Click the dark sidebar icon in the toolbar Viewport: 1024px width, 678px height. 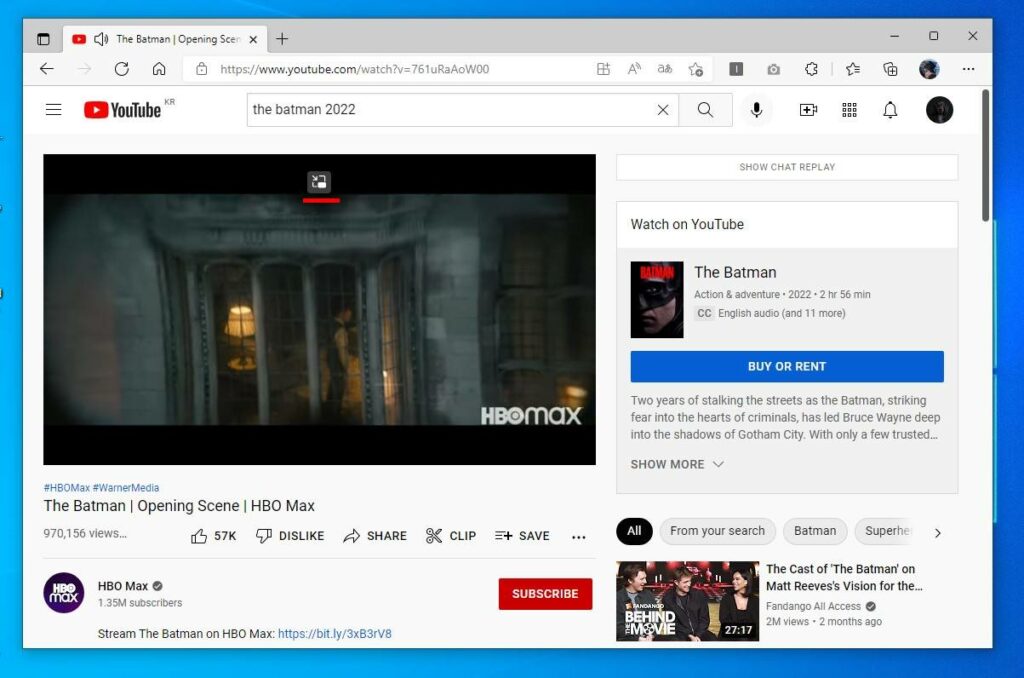coord(736,69)
